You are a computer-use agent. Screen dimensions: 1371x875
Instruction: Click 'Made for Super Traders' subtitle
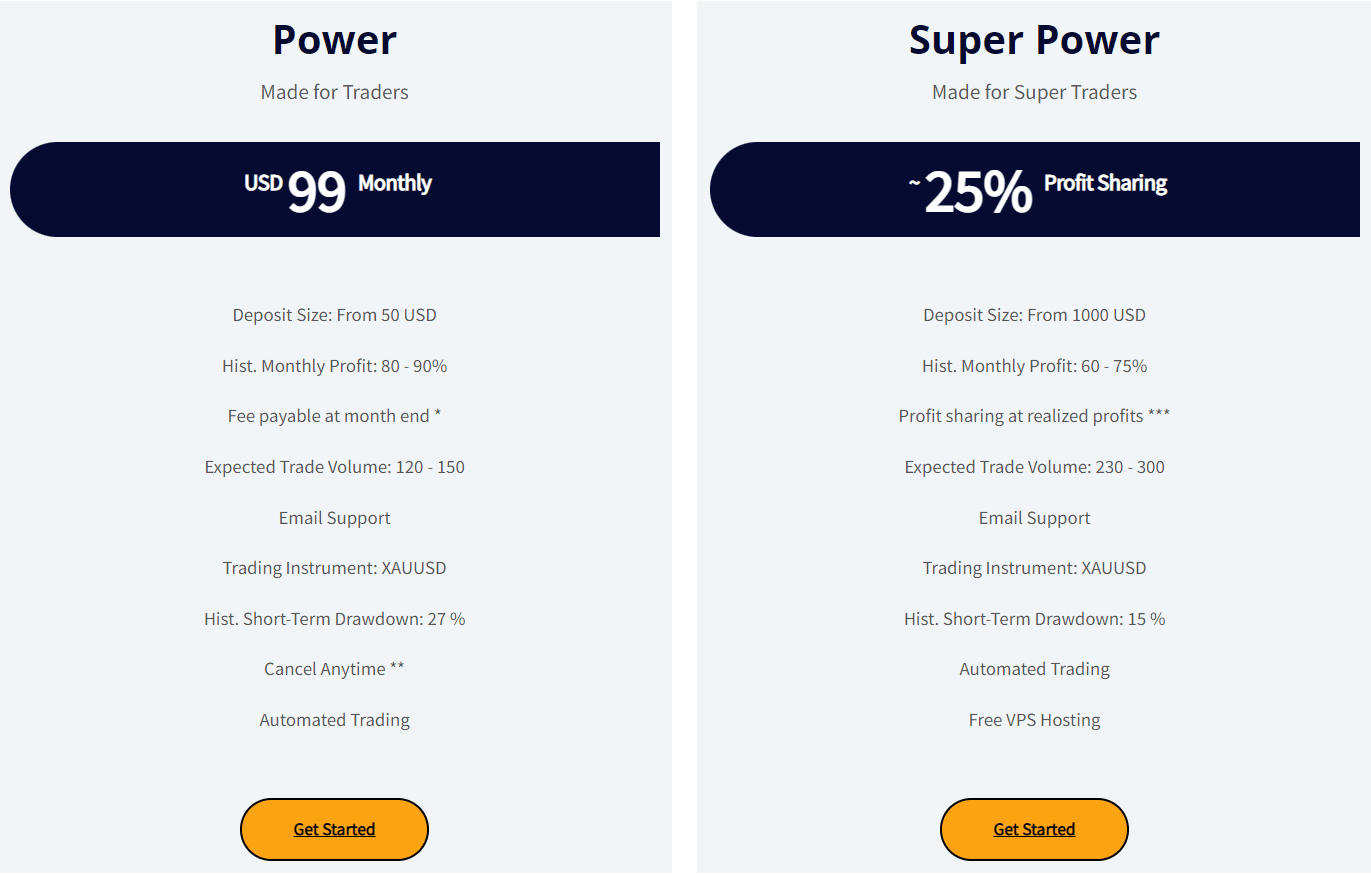click(x=1034, y=92)
